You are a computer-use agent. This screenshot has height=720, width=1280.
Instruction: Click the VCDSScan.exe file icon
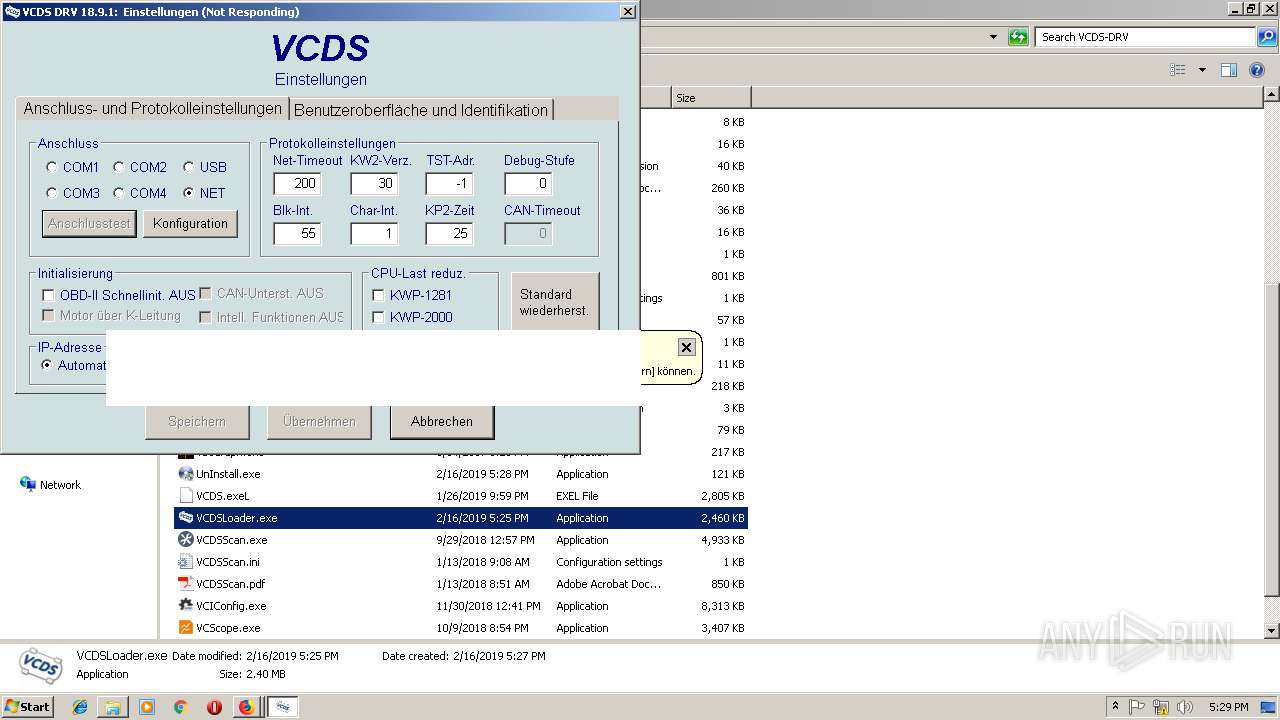(186, 540)
